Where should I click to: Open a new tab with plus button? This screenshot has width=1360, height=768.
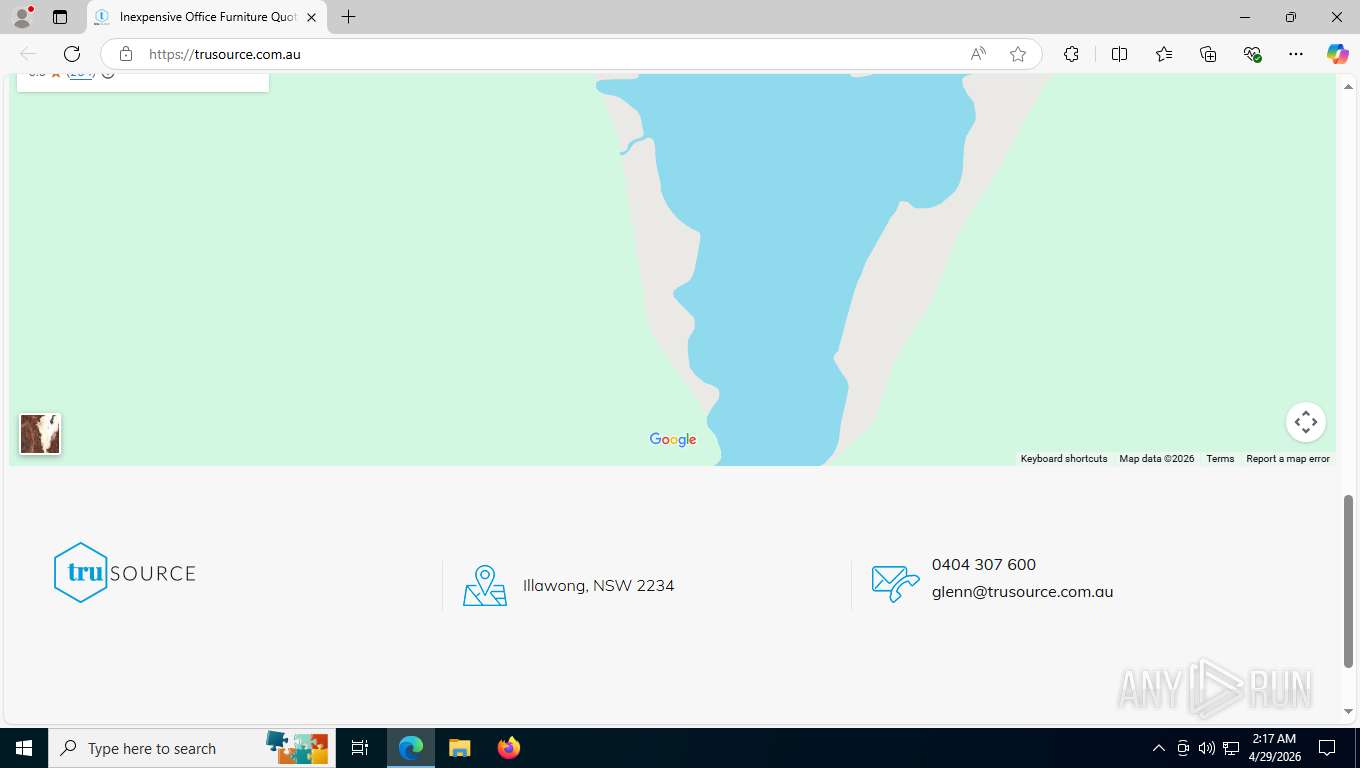click(x=348, y=17)
